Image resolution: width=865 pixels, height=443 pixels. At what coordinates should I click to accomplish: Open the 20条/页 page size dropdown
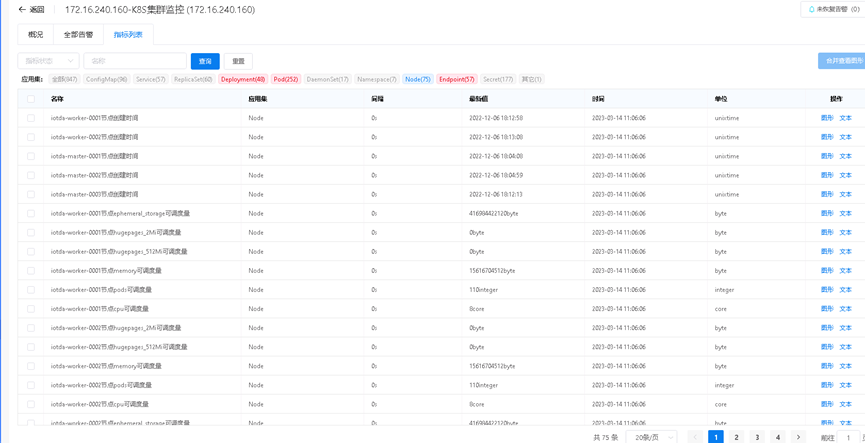tap(652, 437)
